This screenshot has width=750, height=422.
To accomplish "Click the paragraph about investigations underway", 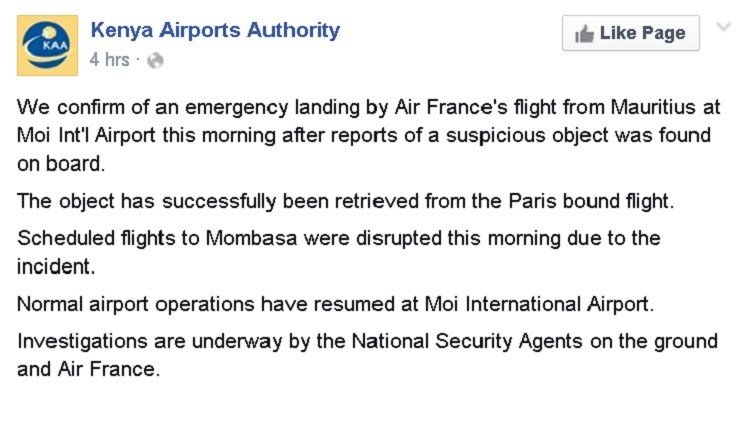I will click(x=367, y=355).
